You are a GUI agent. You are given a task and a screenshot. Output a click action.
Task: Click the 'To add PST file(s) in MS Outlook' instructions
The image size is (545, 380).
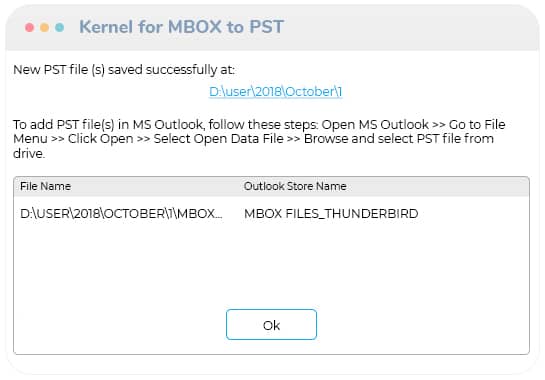(x=259, y=139)
